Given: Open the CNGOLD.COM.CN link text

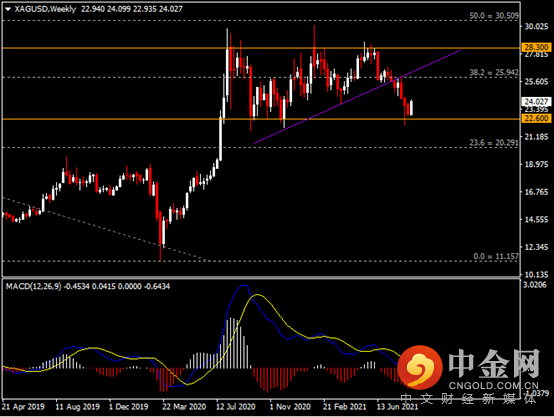Looking at the screenshot, I should 493,385.
